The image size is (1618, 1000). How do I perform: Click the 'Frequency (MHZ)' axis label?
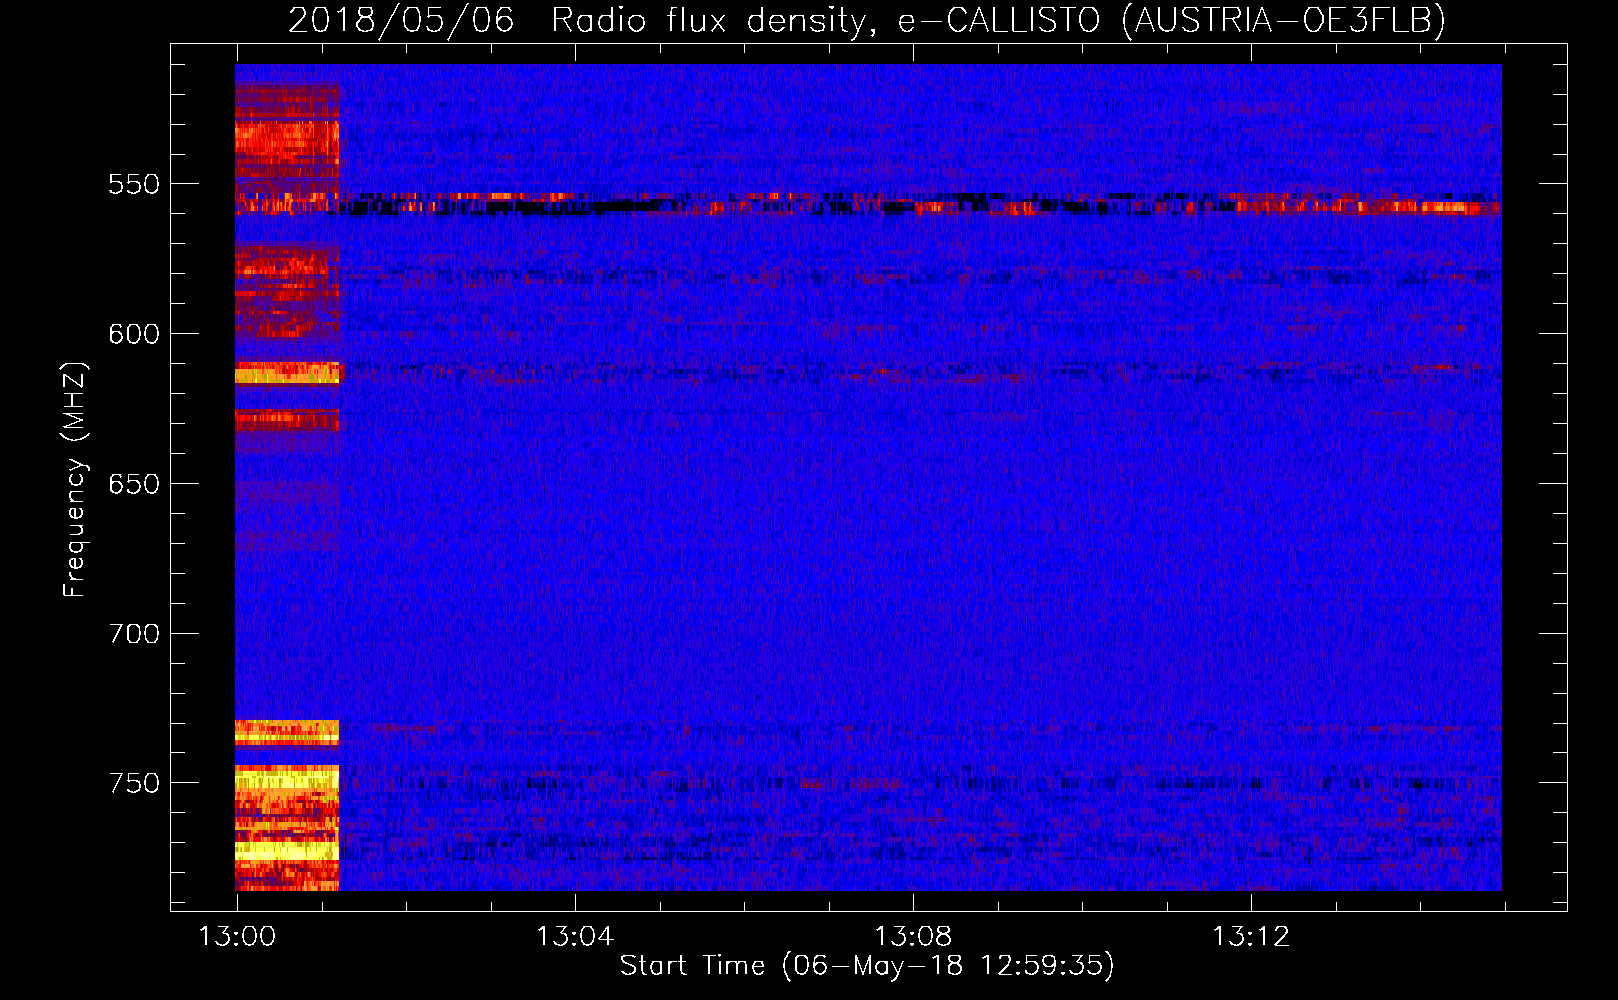tap(74, 479)
